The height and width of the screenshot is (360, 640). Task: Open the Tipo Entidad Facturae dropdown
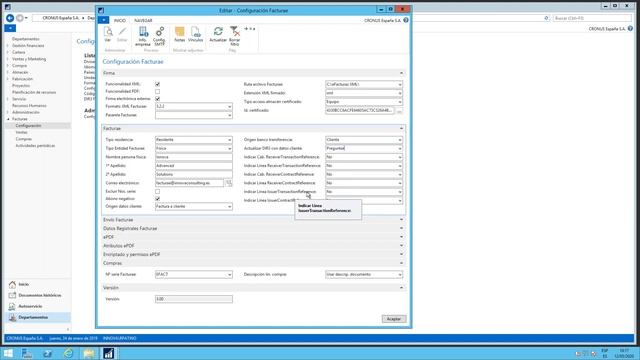point(229,149)
